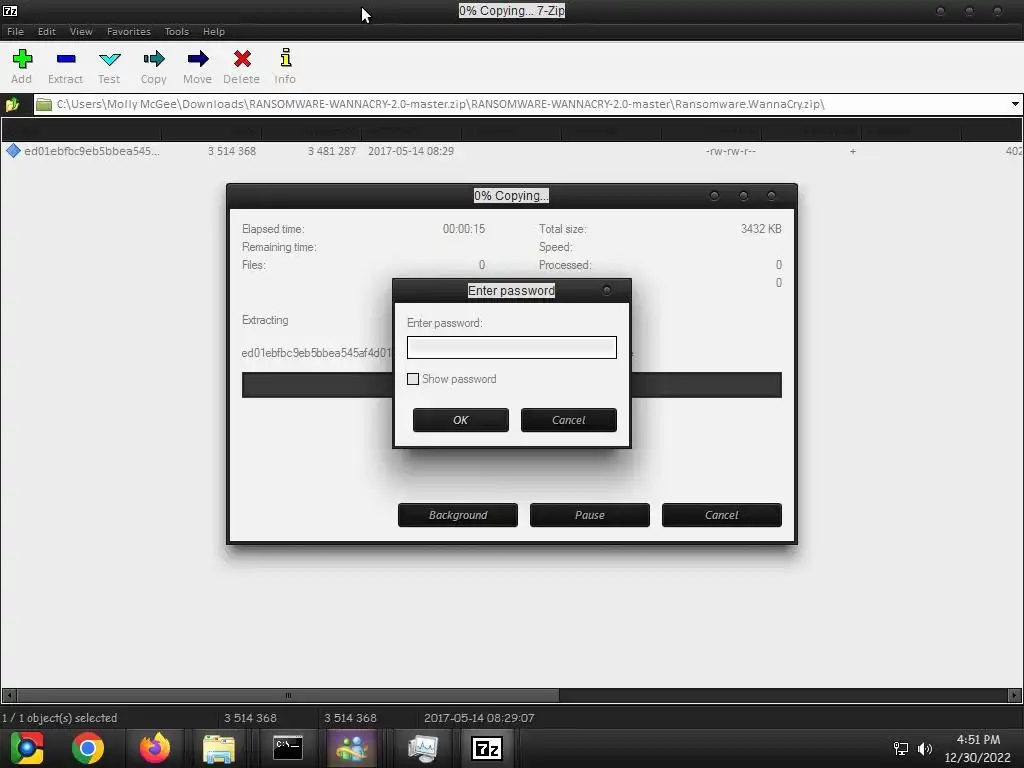This screenshot has width=1024, height=768.
Task: Click the red Delete icon
Action: [242, 59]
